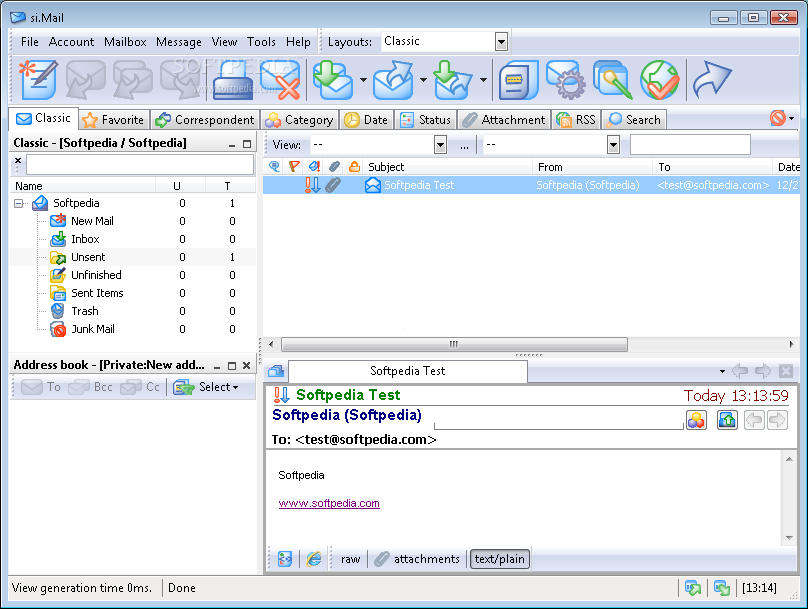Click the globe with checkmark icon
808x609 pixels.
(x=660, y=80)
